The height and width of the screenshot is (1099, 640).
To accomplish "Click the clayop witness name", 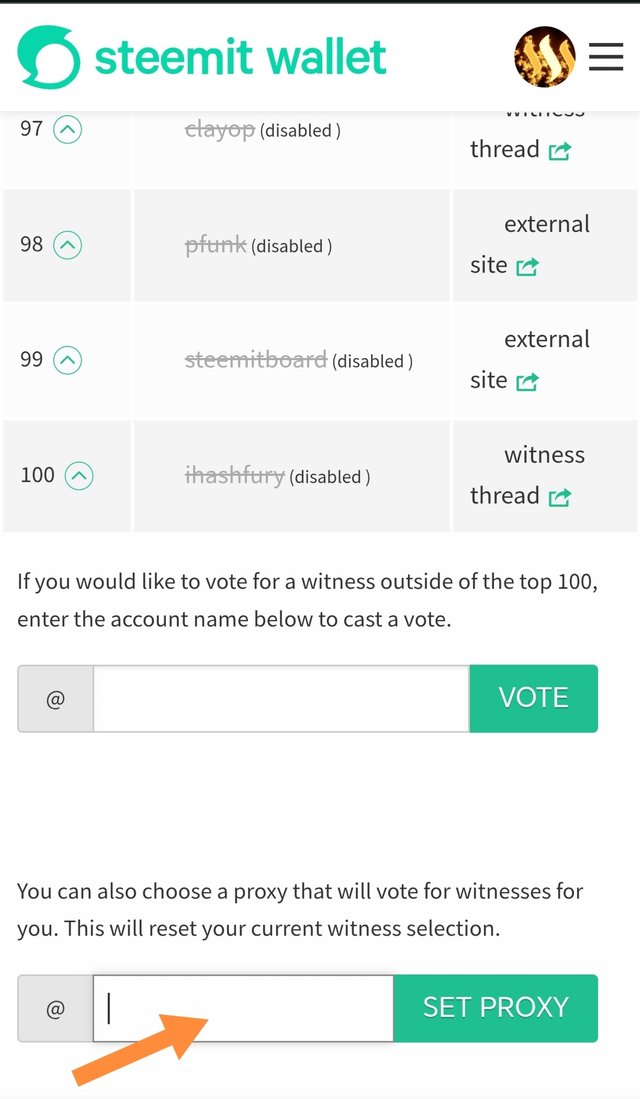I will (x=220, y=129).
